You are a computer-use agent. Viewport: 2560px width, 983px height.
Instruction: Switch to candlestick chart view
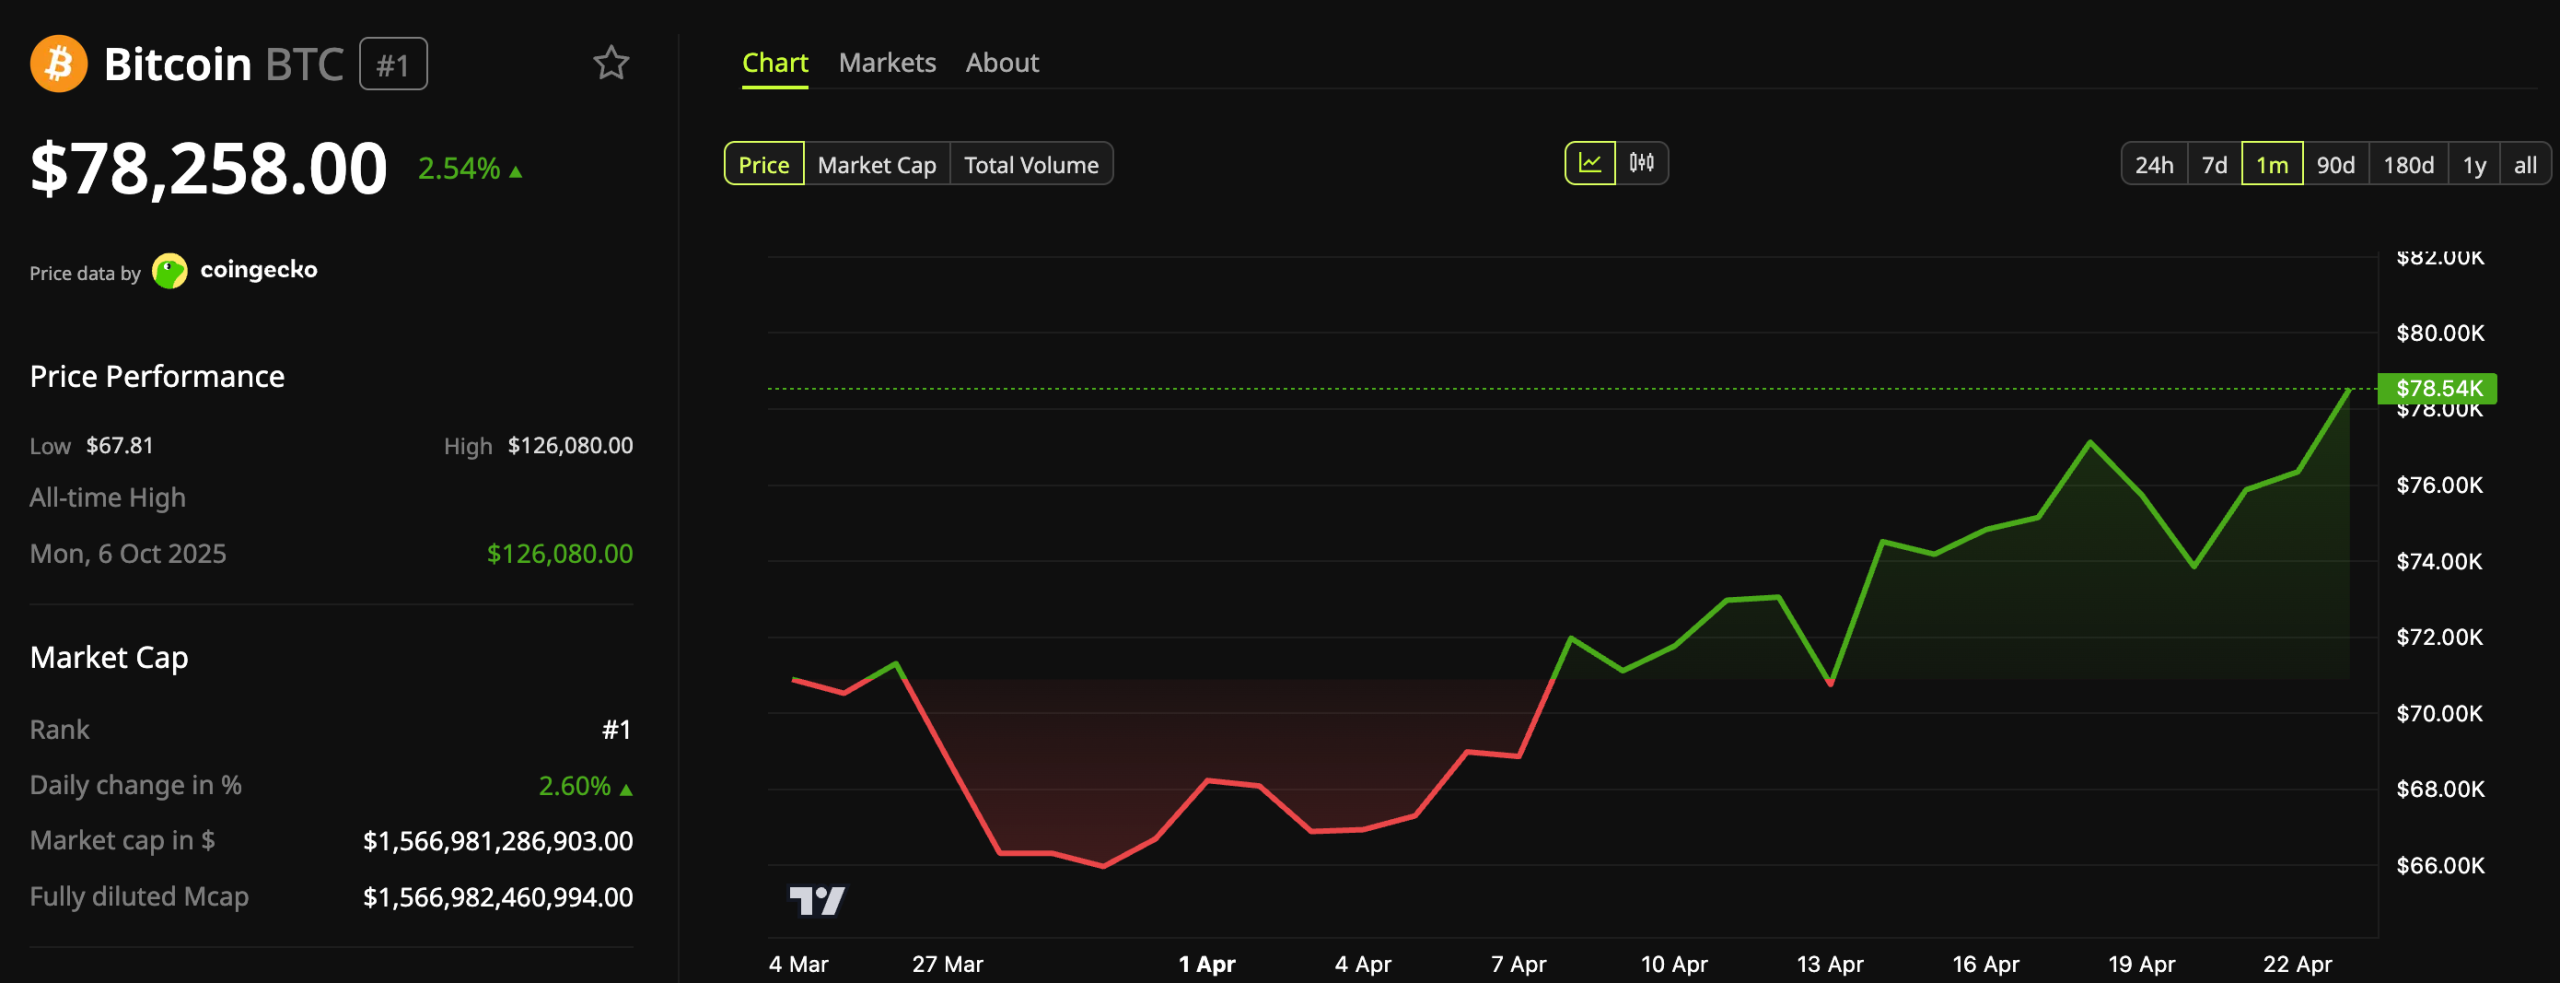(1641, 163)
